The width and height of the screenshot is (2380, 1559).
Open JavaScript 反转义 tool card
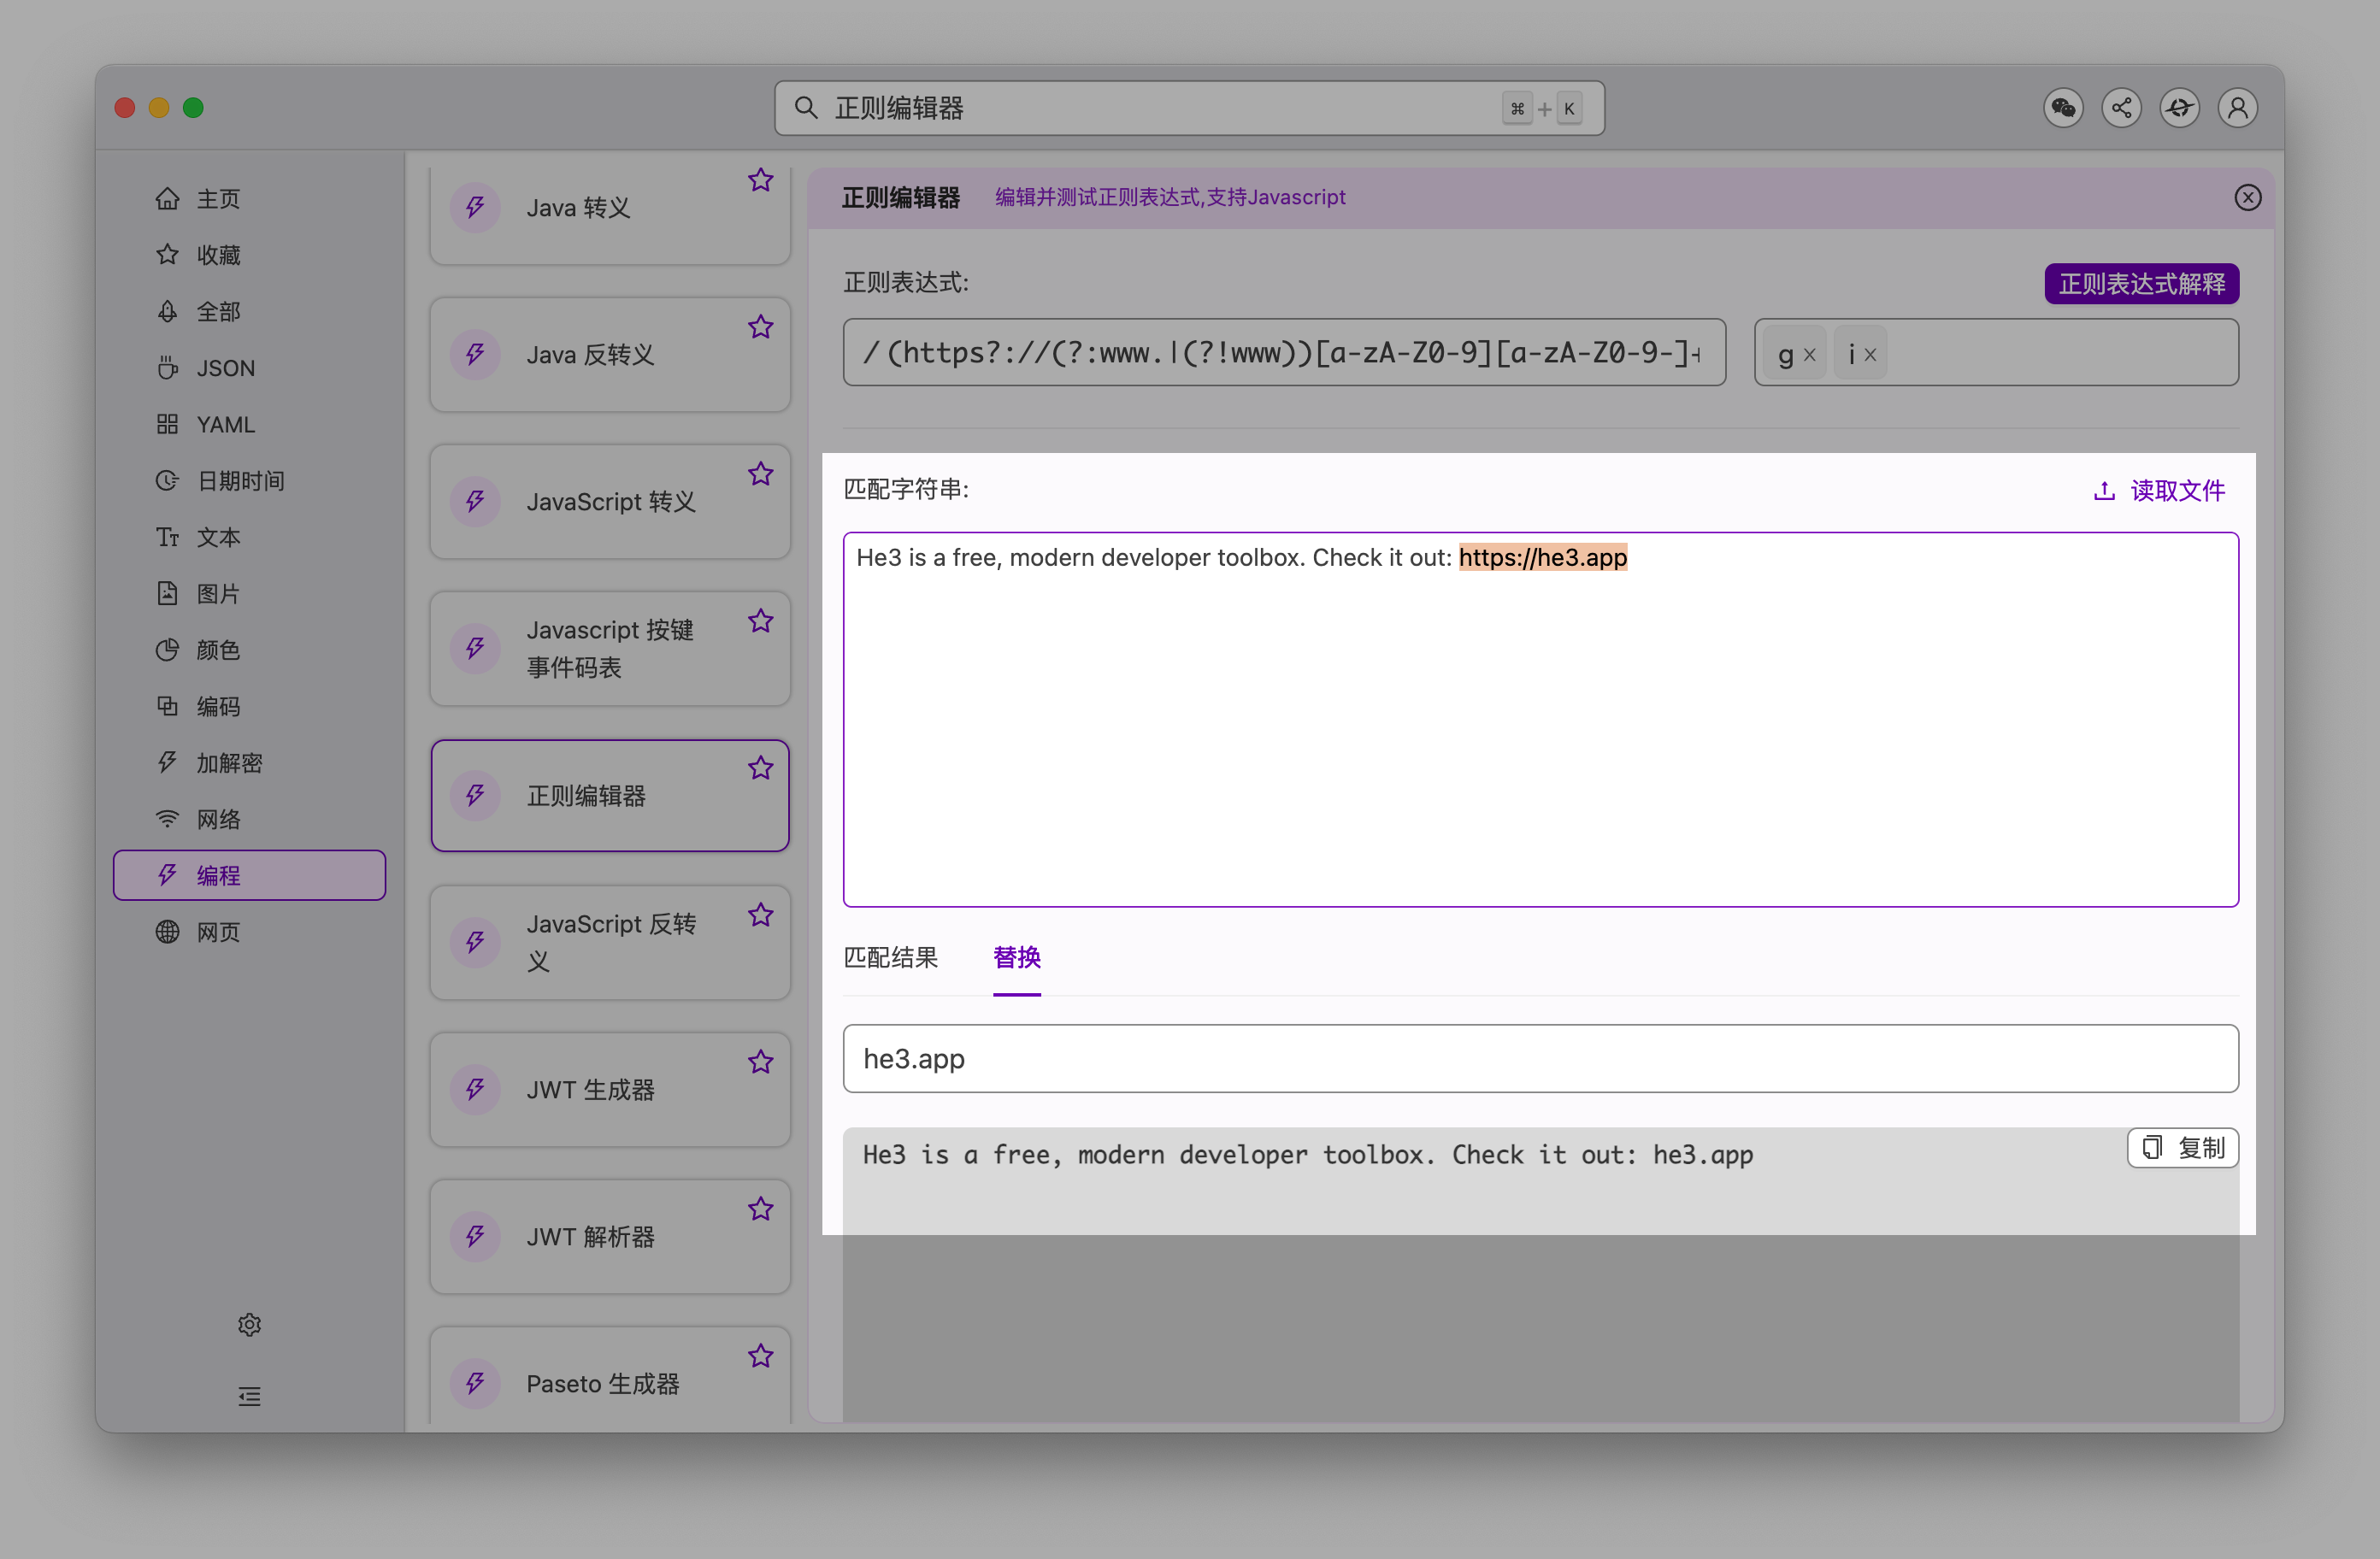tap(610, 943)
